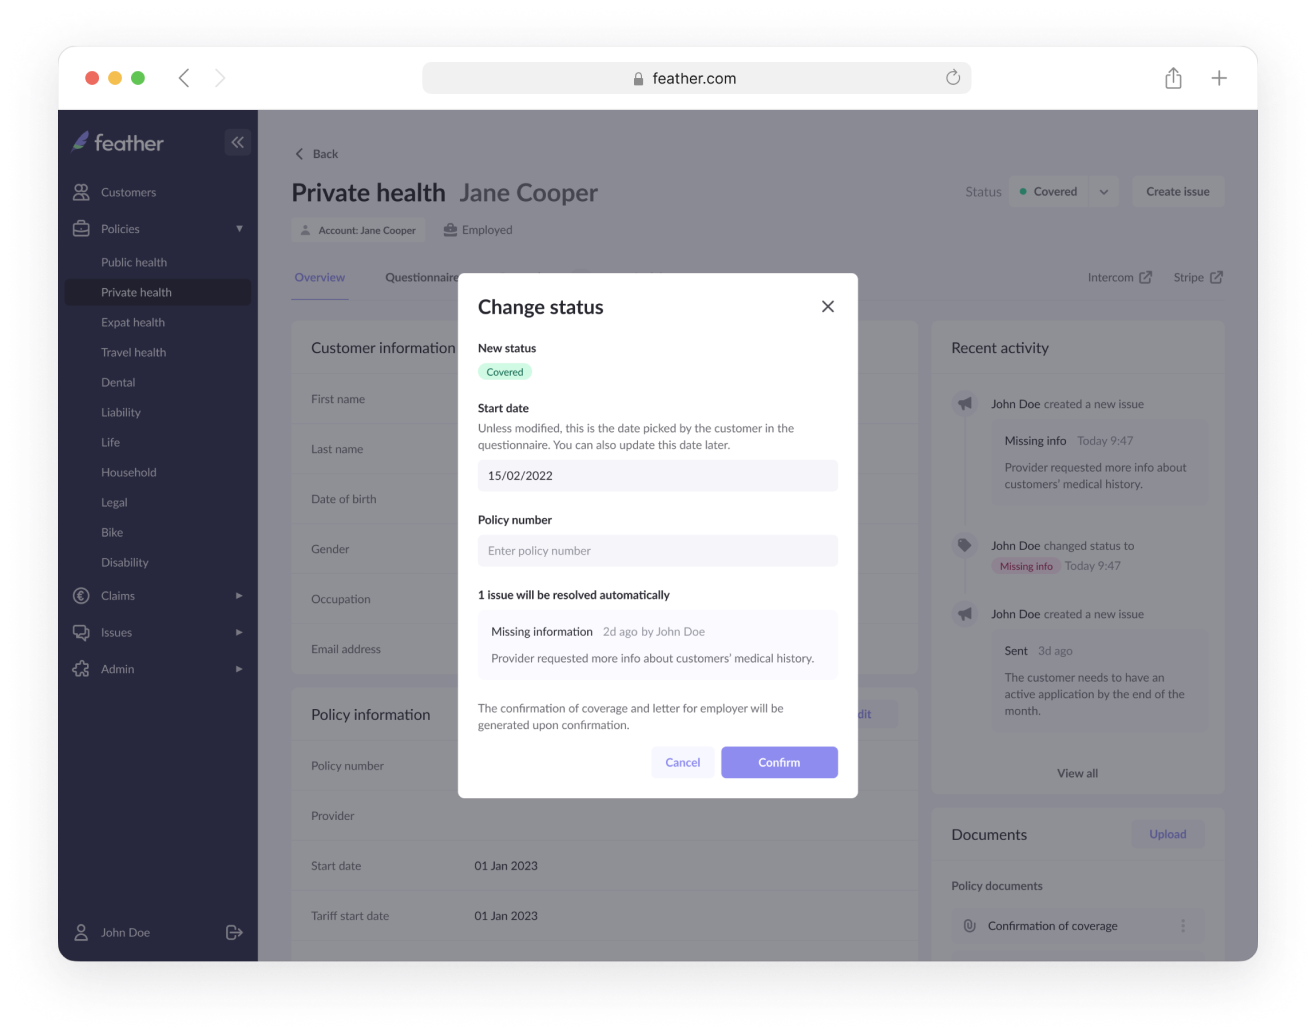The height and width of the screenshot is (1033, 1316).
Task: Click megaphone icon beside Sent activity
Action: 965,613
